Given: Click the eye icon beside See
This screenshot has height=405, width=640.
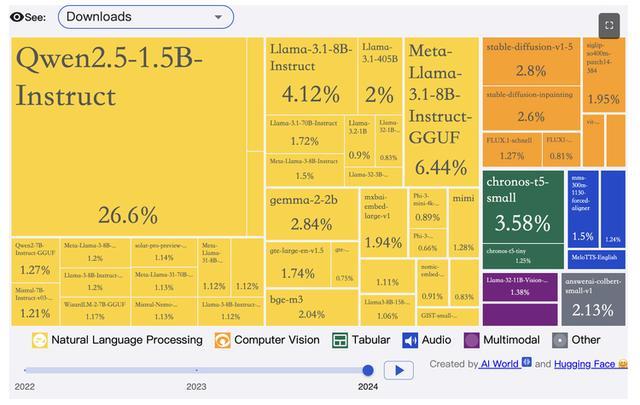Looking at the screenshot, I should [x=17, y=17].
